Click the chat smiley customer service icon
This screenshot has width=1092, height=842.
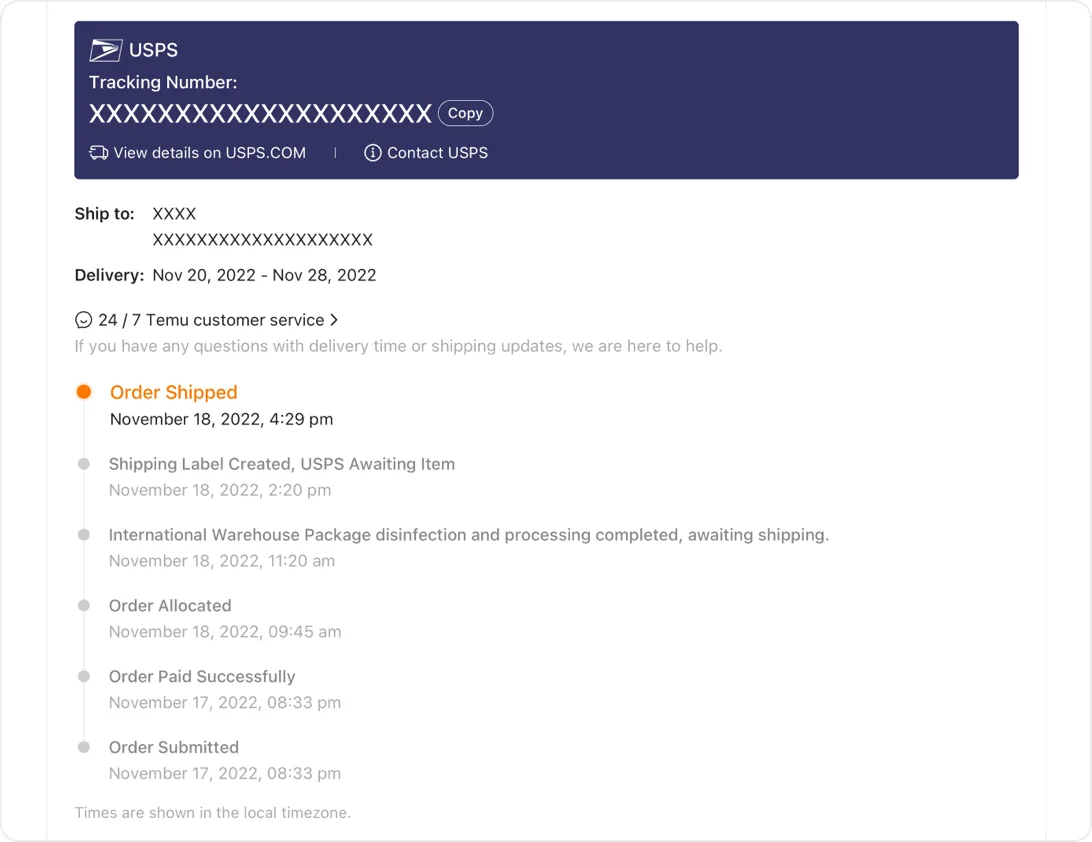84,320
